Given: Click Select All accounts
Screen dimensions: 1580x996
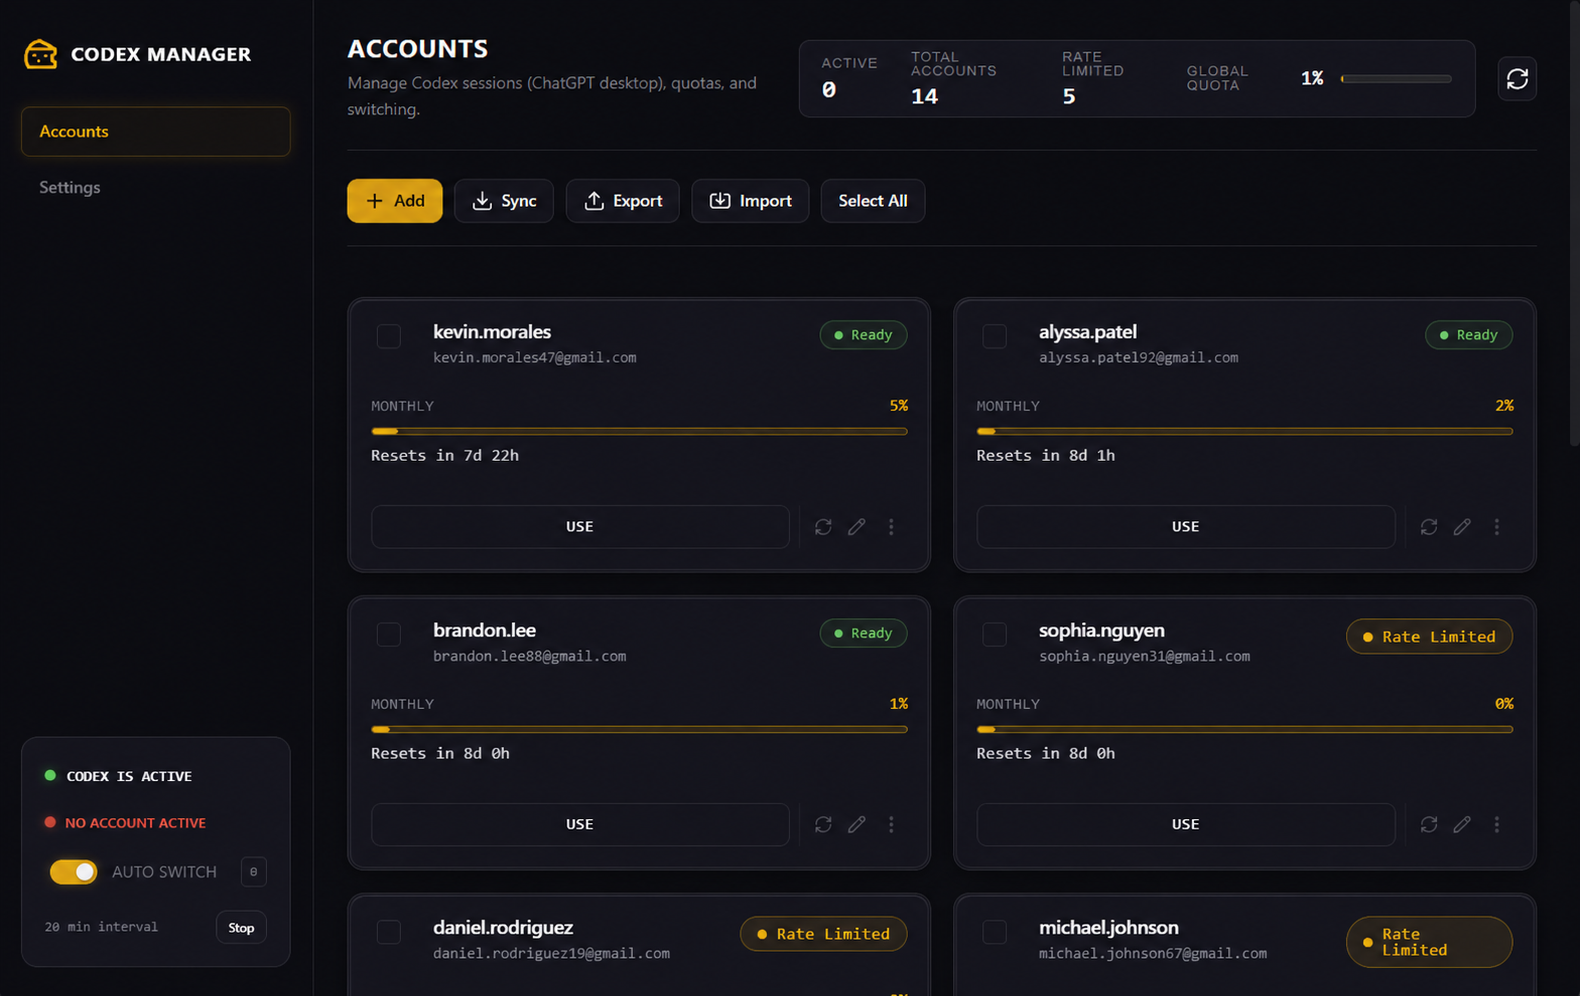Looking at the screenshot, I should click(873, 201).
